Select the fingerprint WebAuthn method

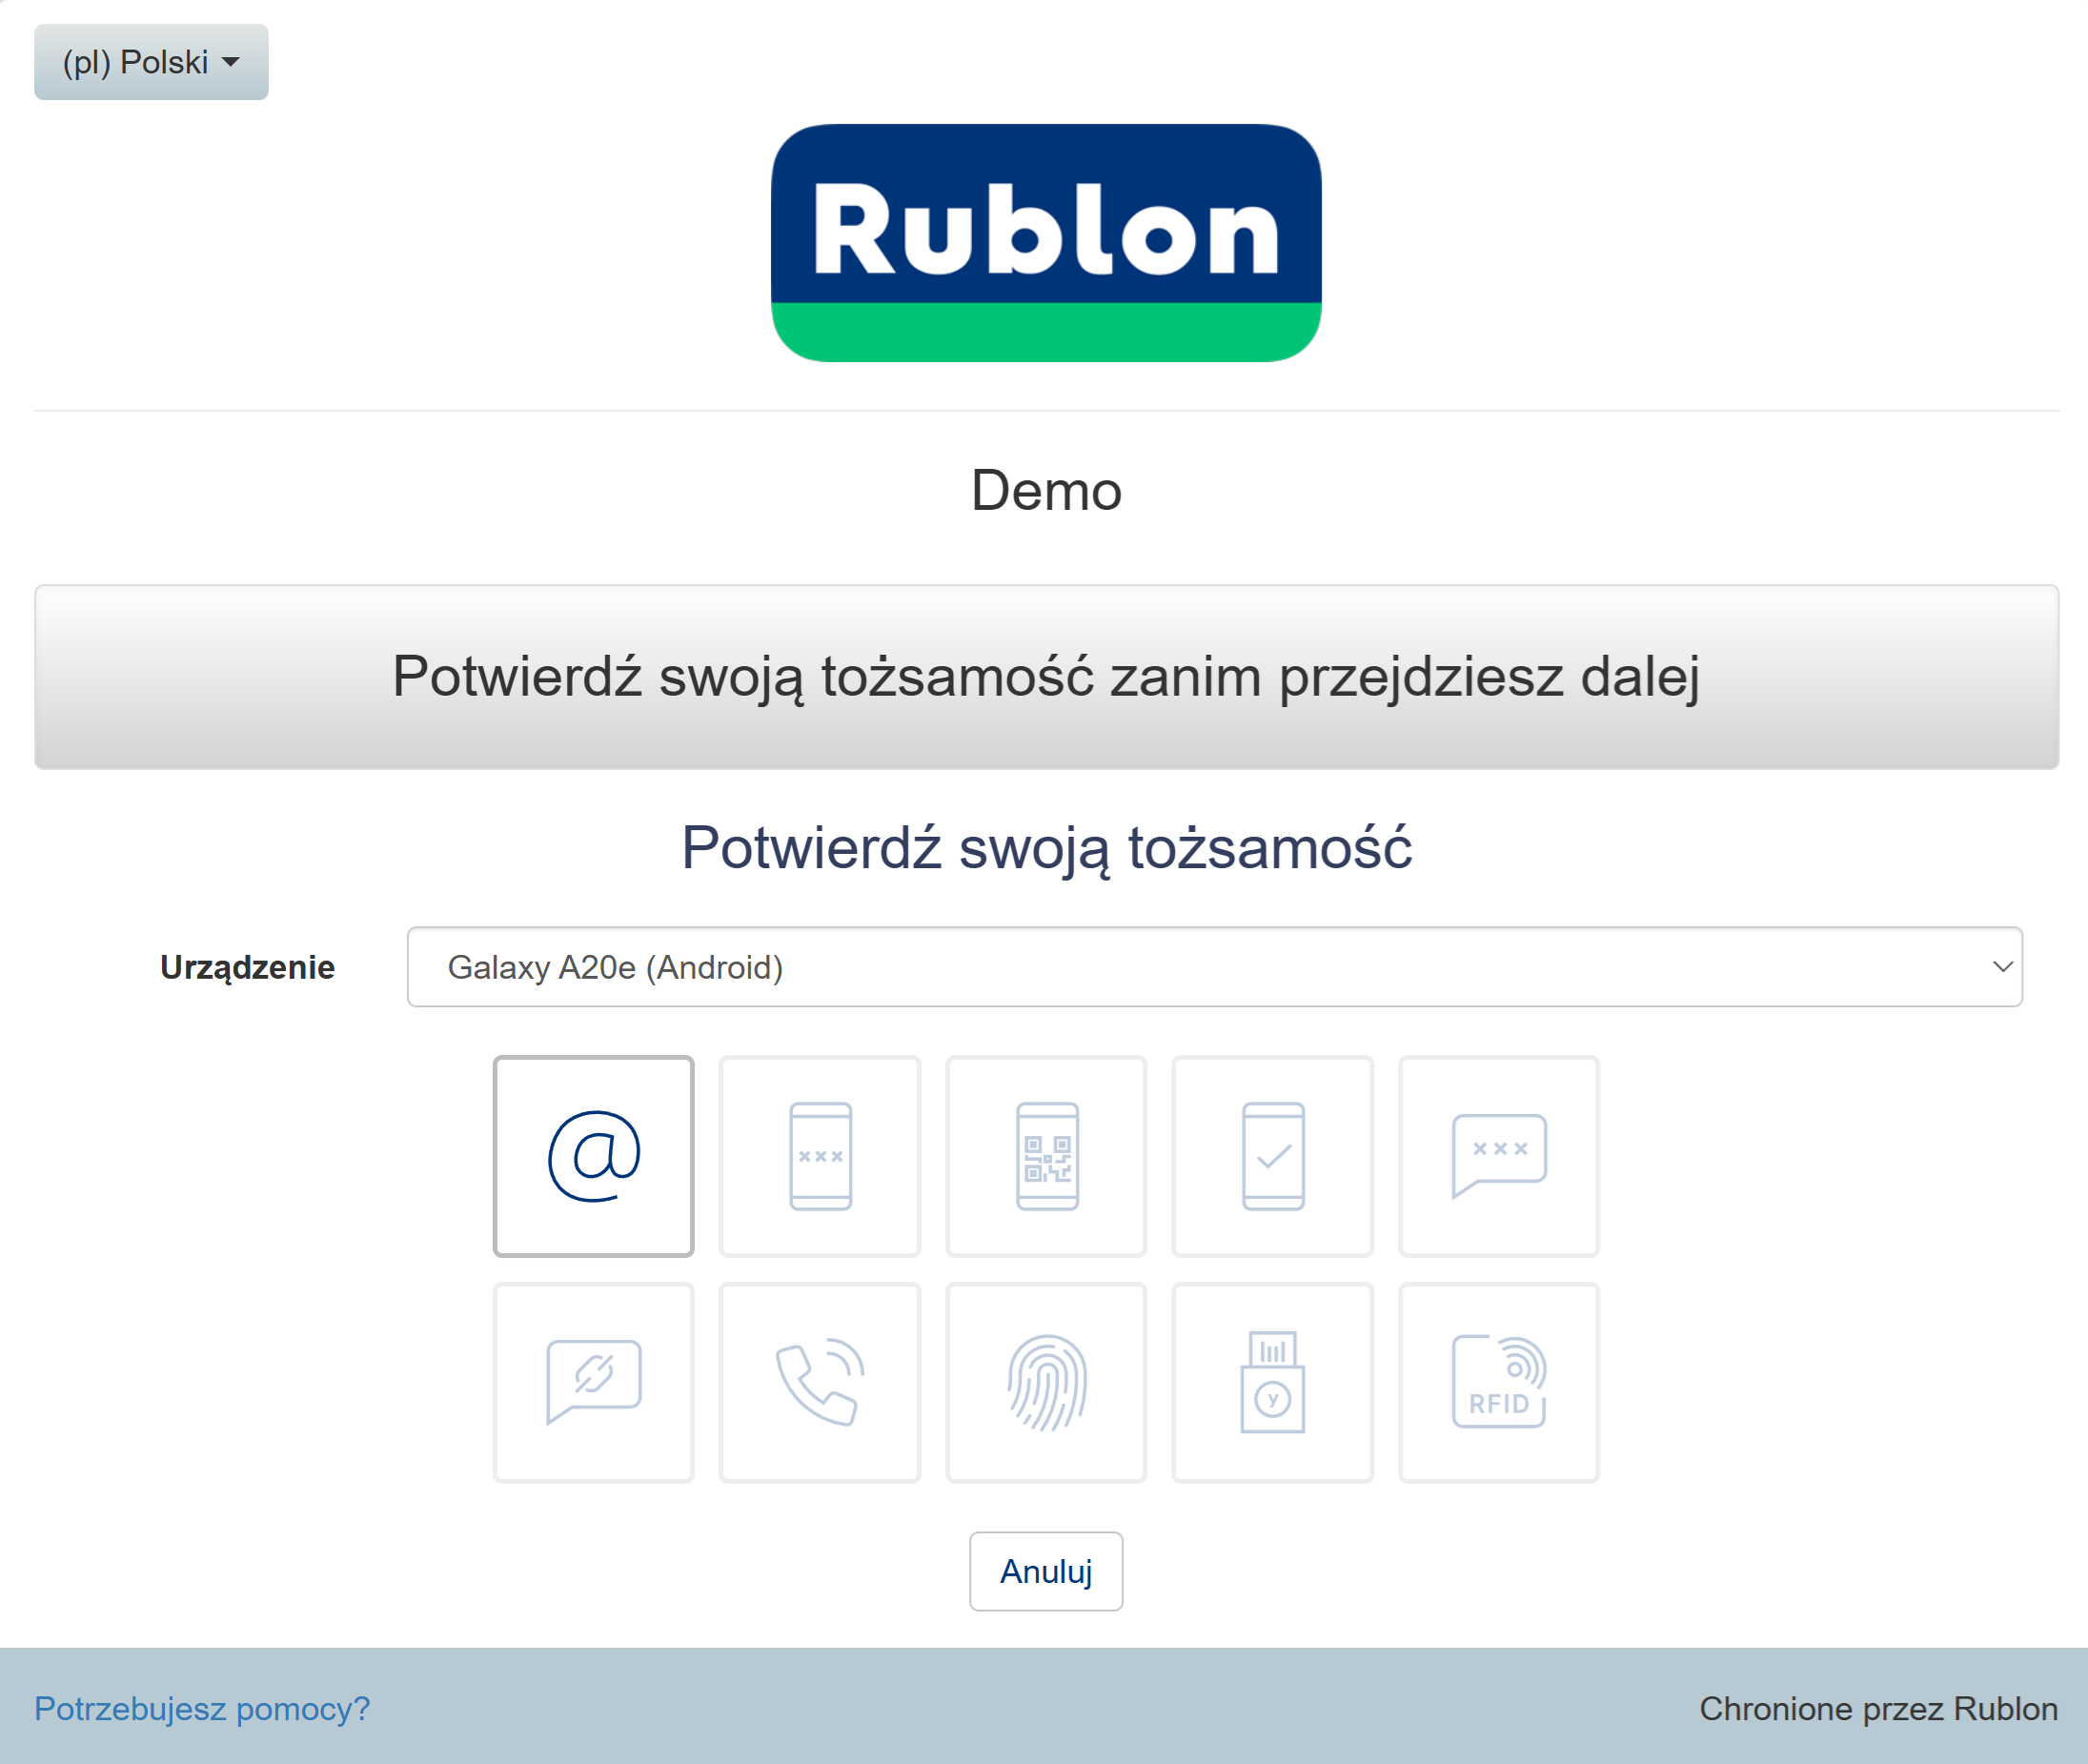[1046, 1382]
